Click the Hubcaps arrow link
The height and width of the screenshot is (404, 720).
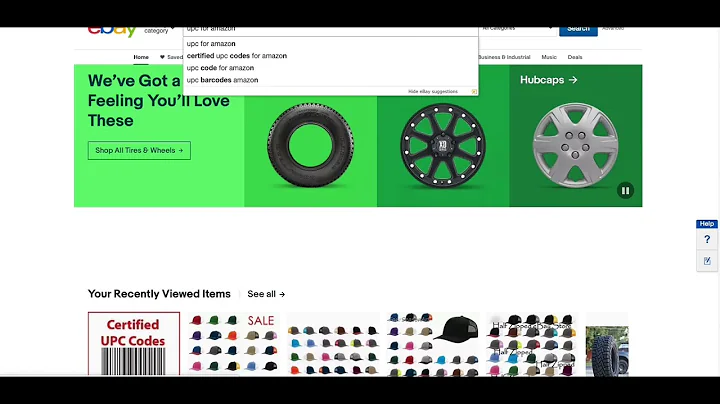548,80
